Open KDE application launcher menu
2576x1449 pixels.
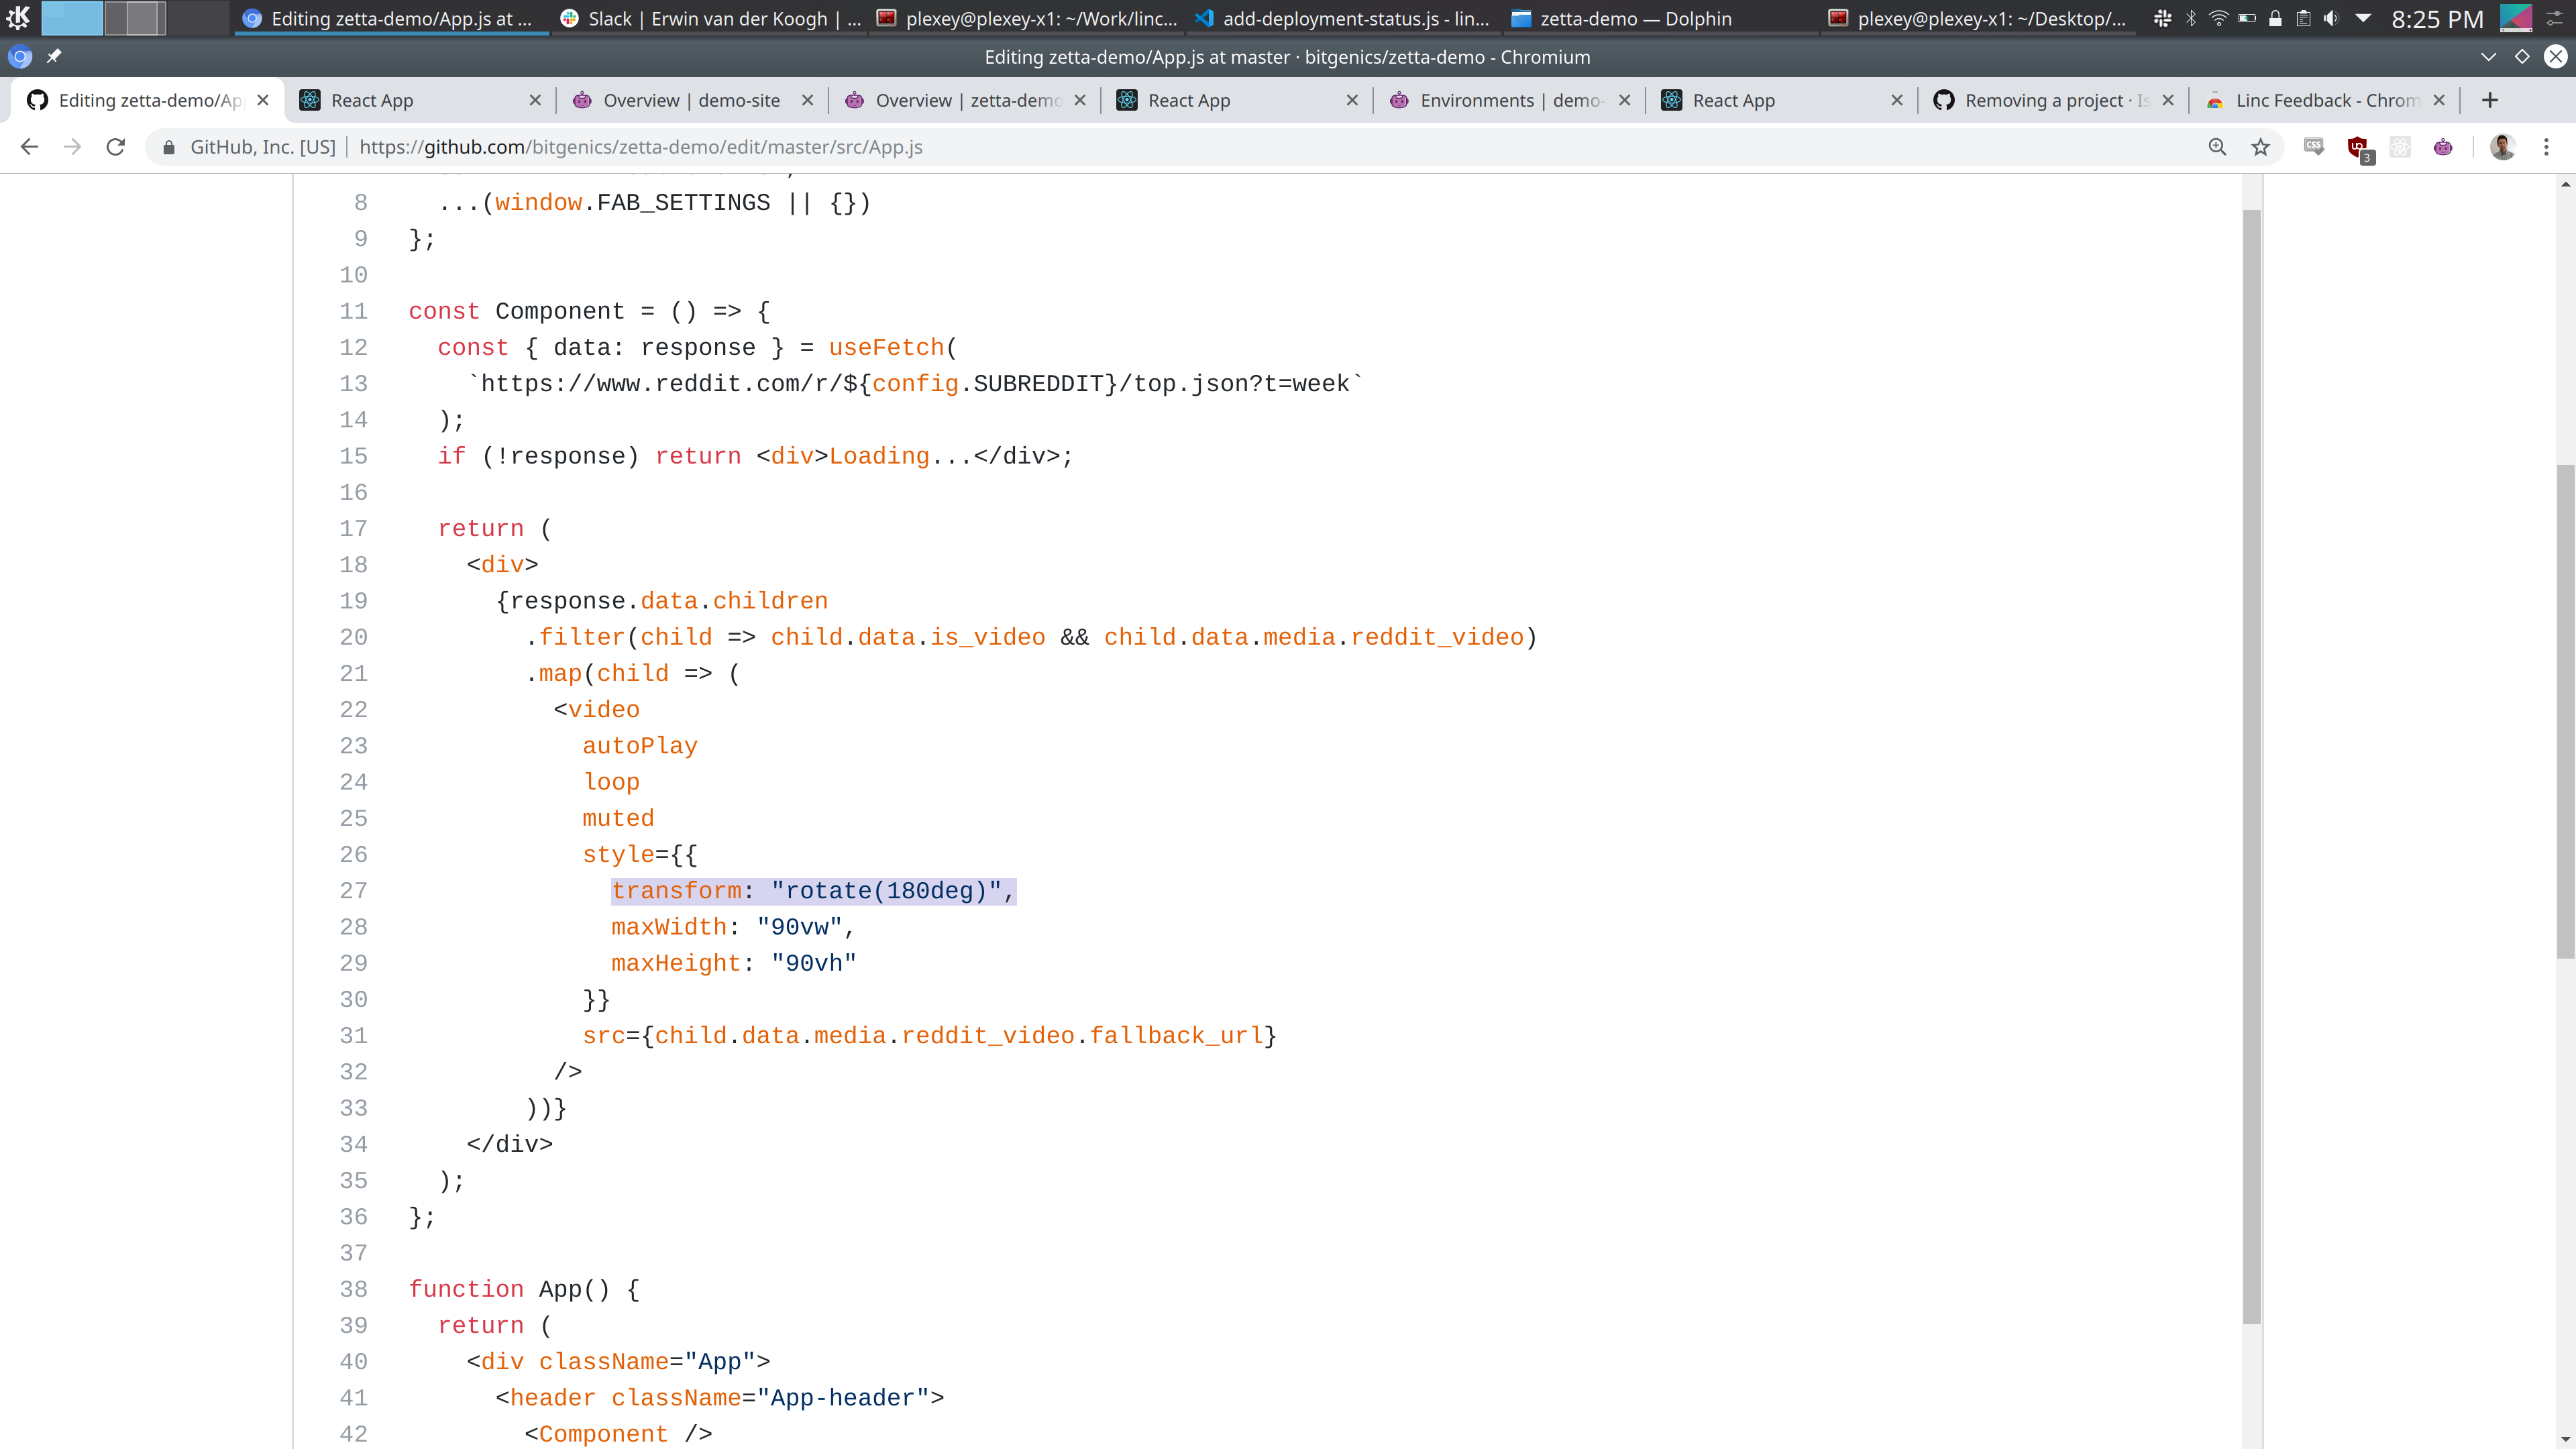click(18, 18)
